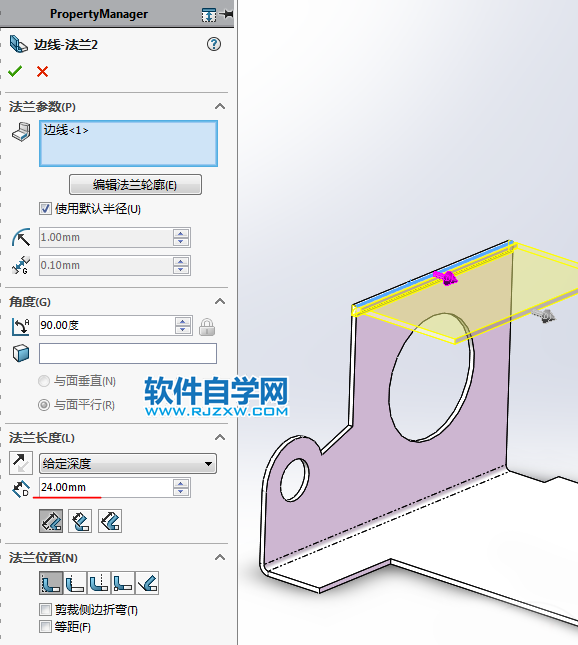This screenshot has width=578, height=645.
Task: Select Bend from Virtual Sharp position
Action: [x=123, y=583]
